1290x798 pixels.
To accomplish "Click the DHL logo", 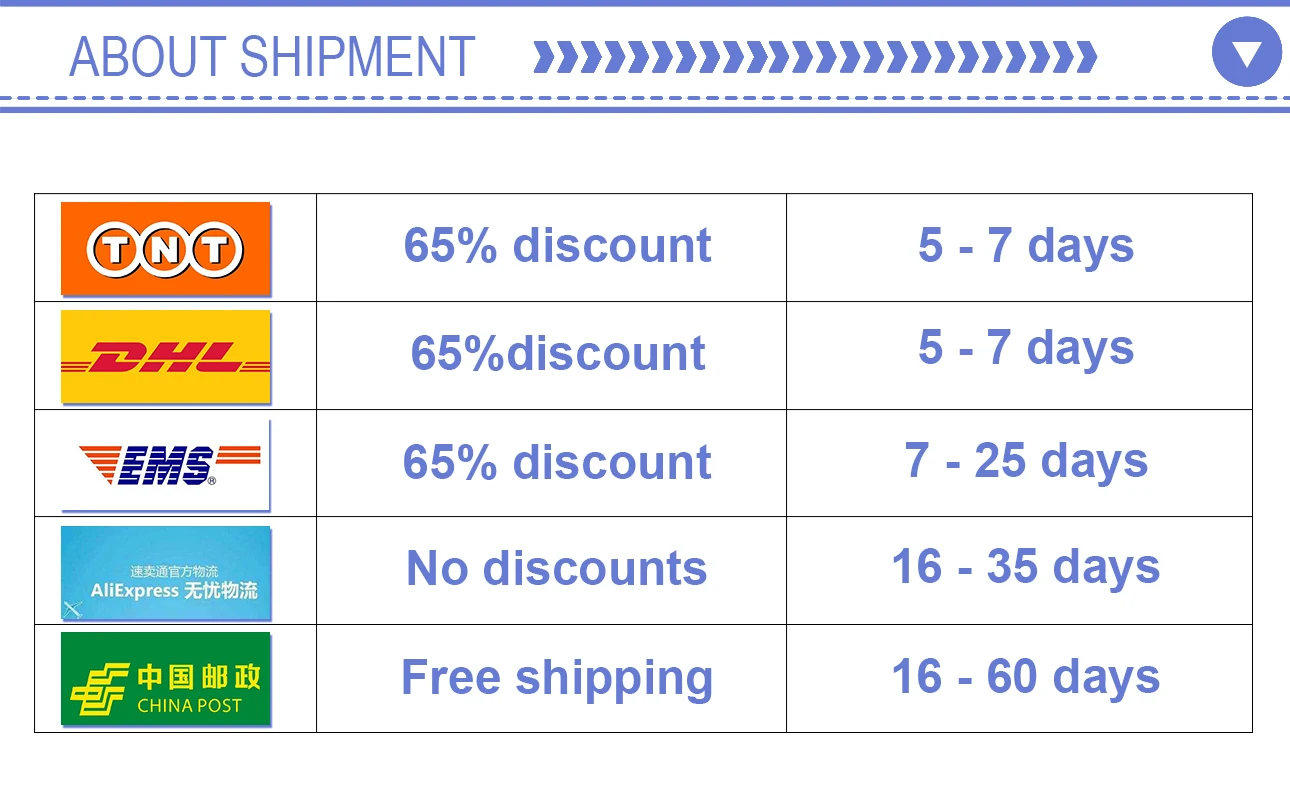I will (166, 357).
